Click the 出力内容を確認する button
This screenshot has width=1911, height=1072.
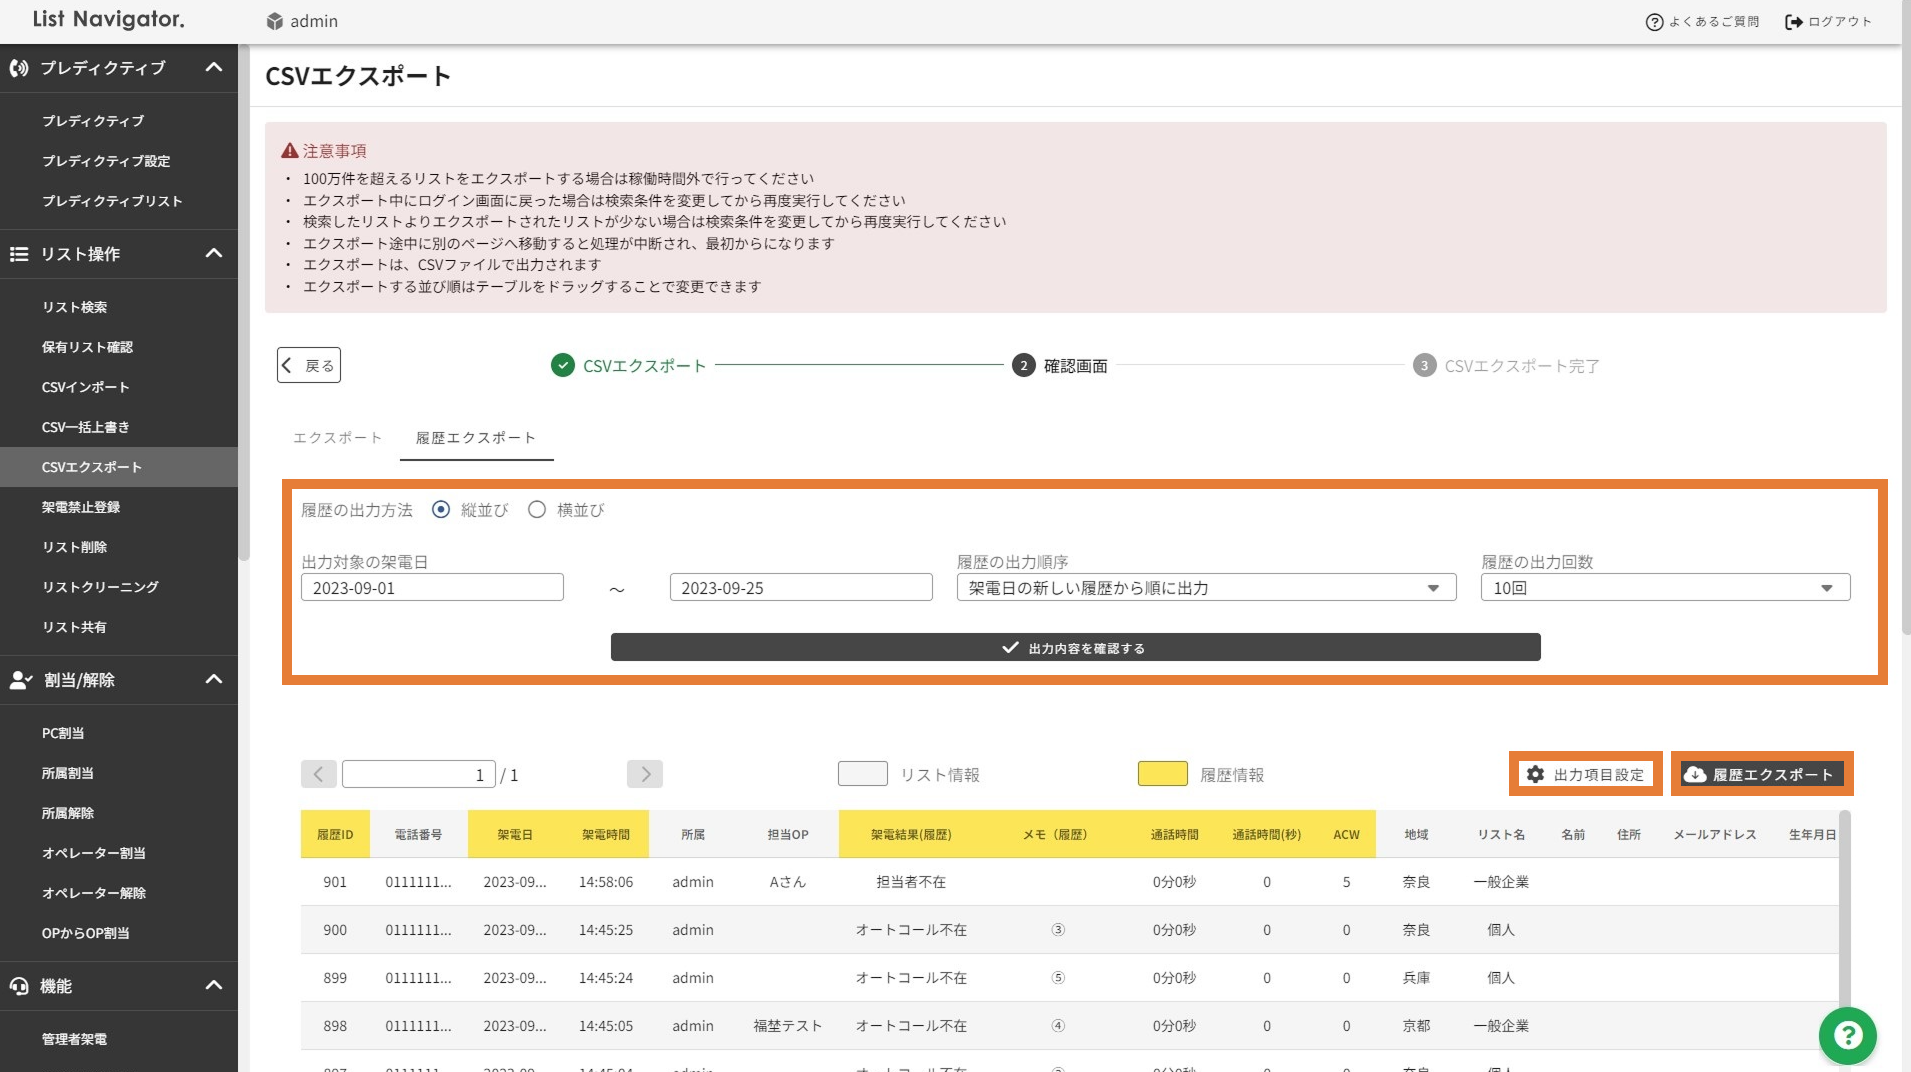tap(1075, 648)
